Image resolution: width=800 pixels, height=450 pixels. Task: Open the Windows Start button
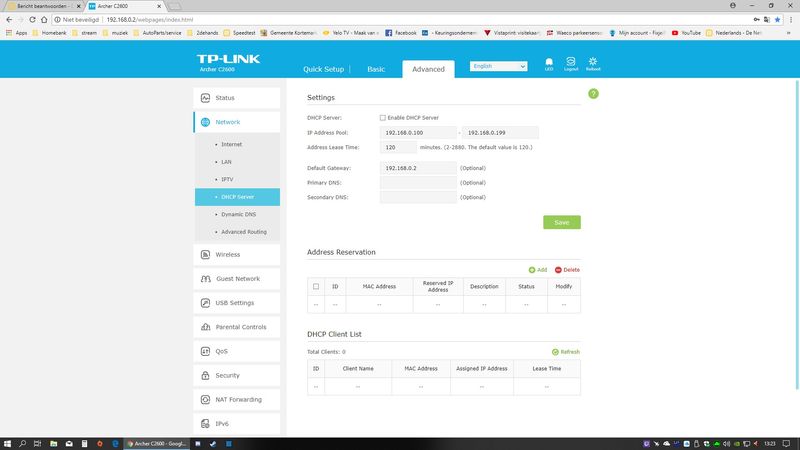(7, 444)
